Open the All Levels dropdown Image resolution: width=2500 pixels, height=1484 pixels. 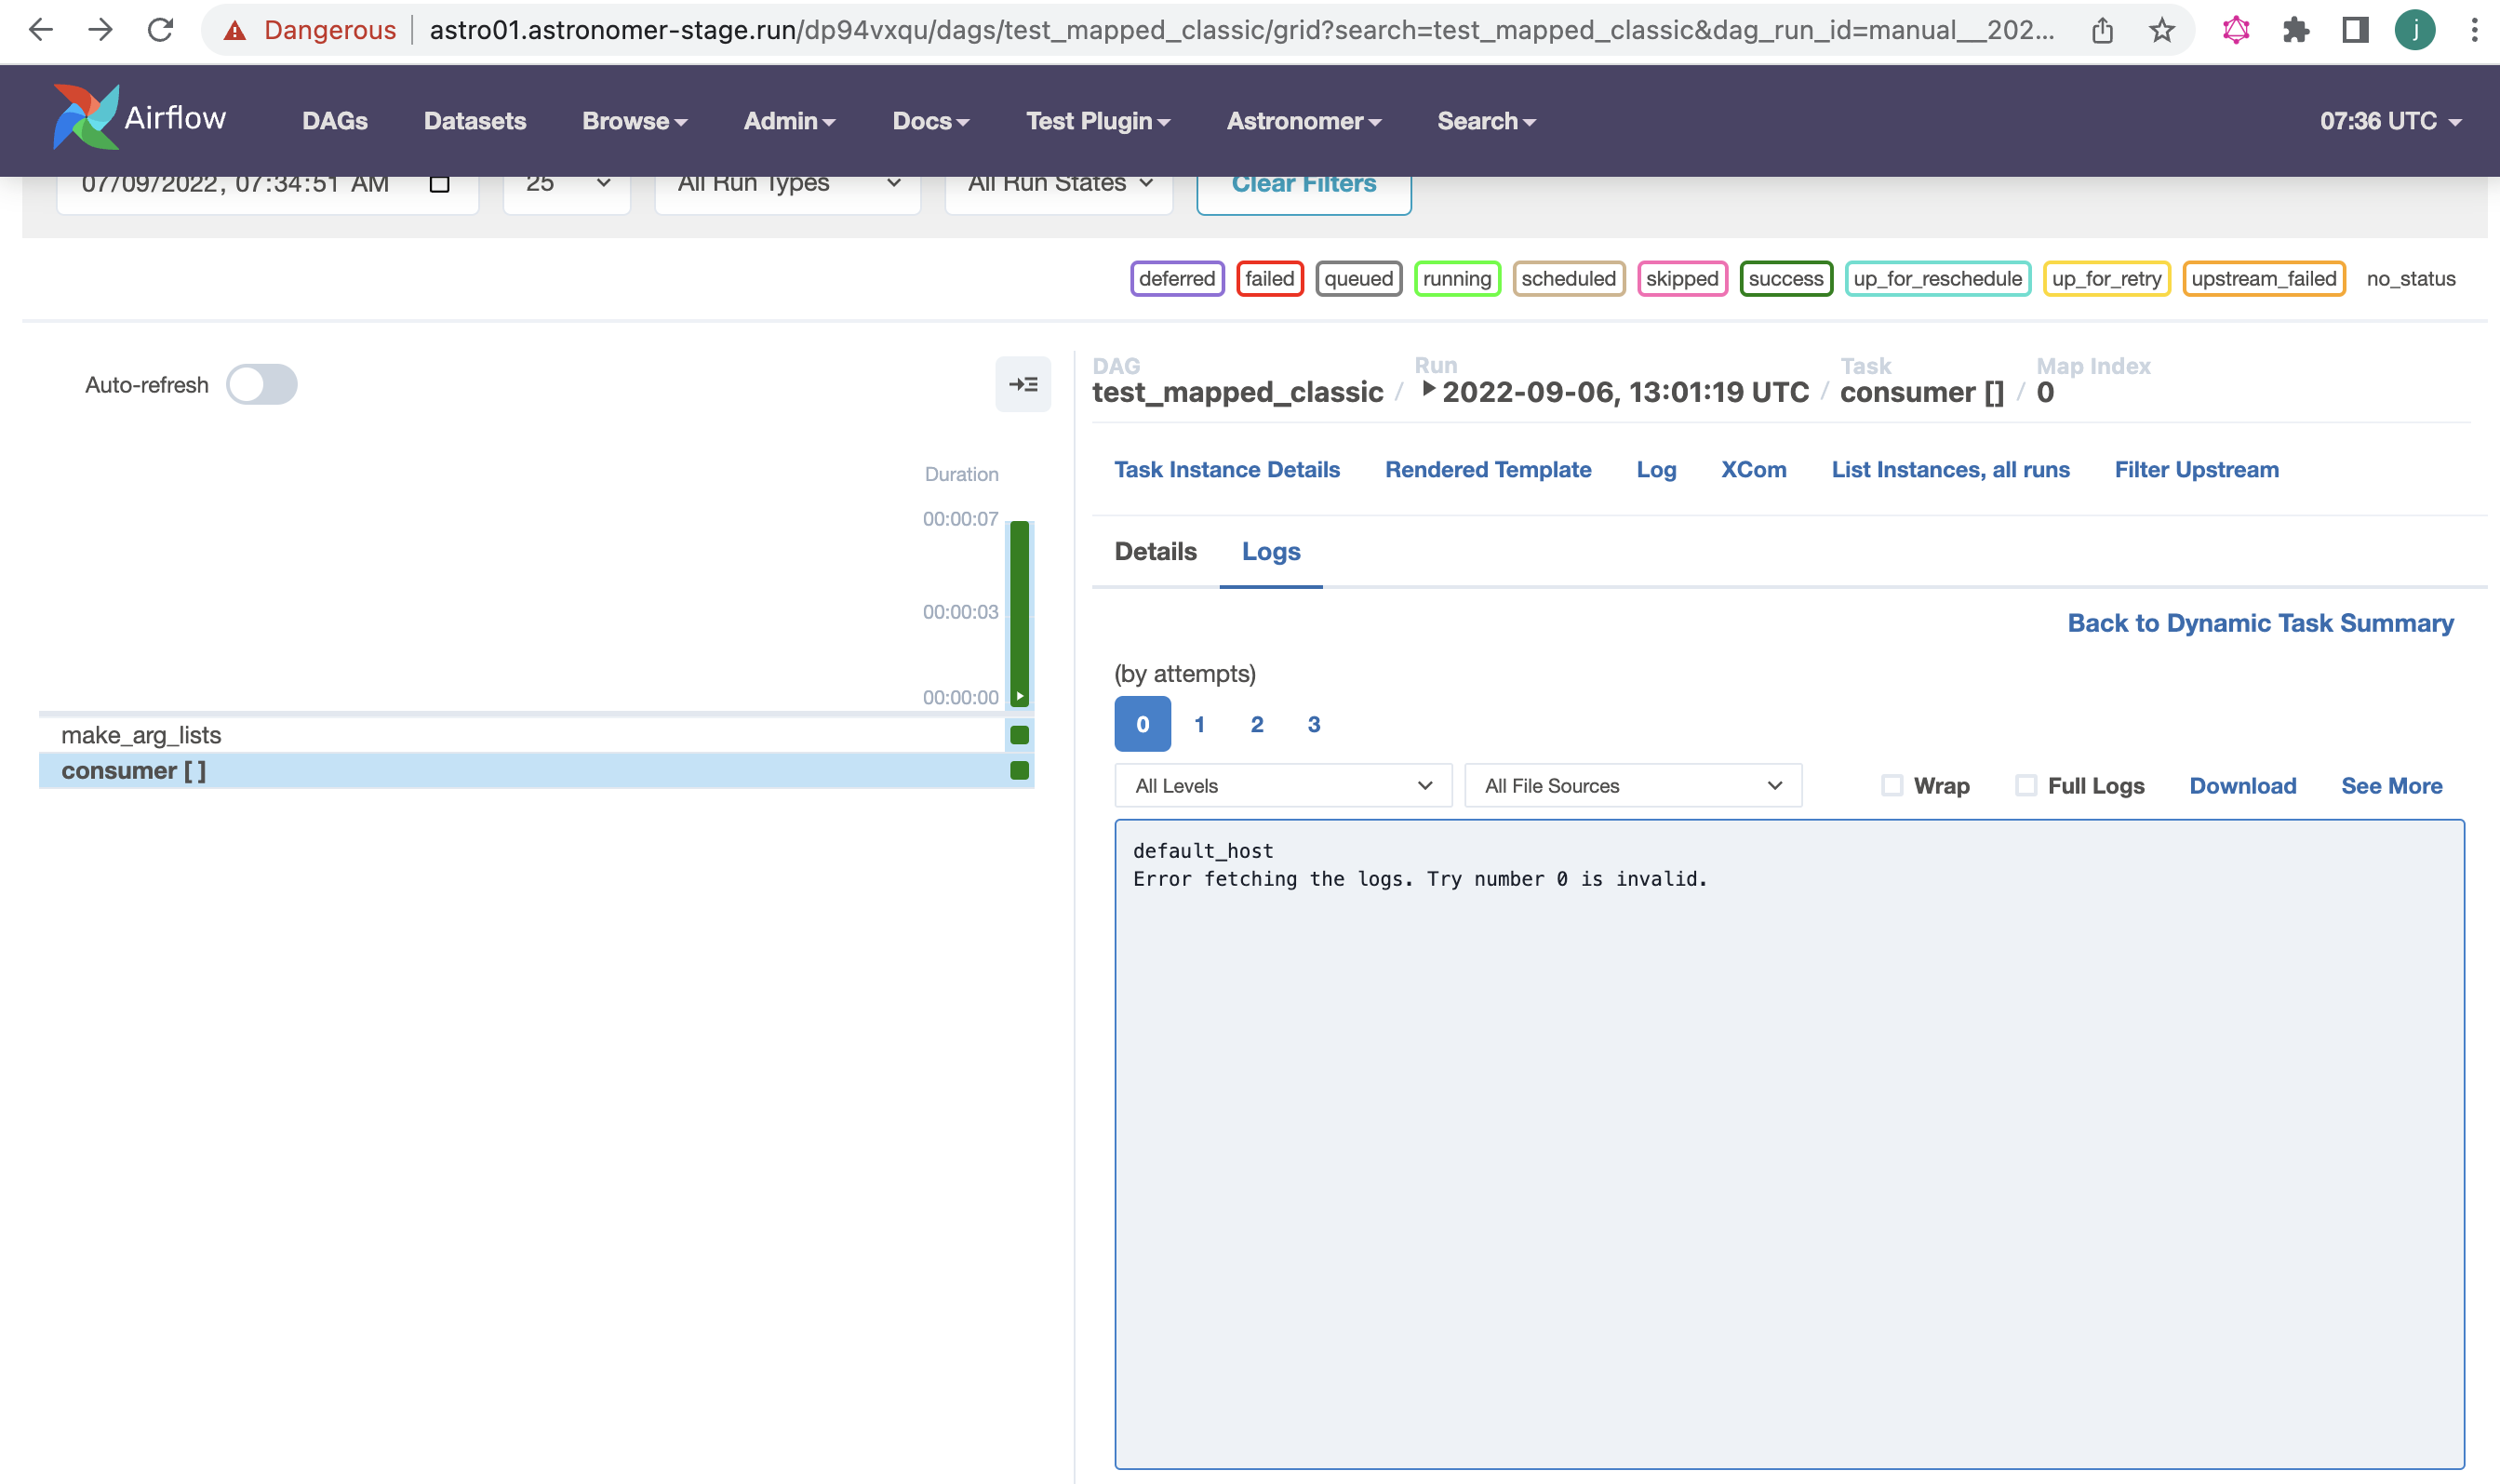point(1282,786)
